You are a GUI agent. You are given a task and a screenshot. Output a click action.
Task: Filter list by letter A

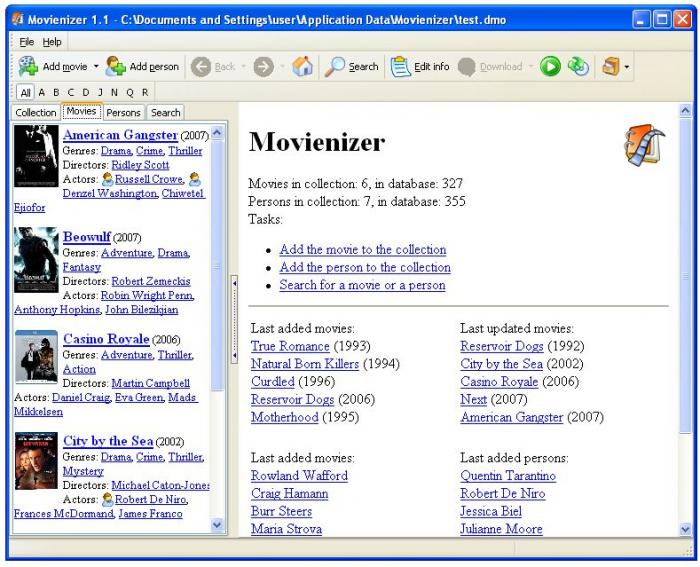click(42, 92)
